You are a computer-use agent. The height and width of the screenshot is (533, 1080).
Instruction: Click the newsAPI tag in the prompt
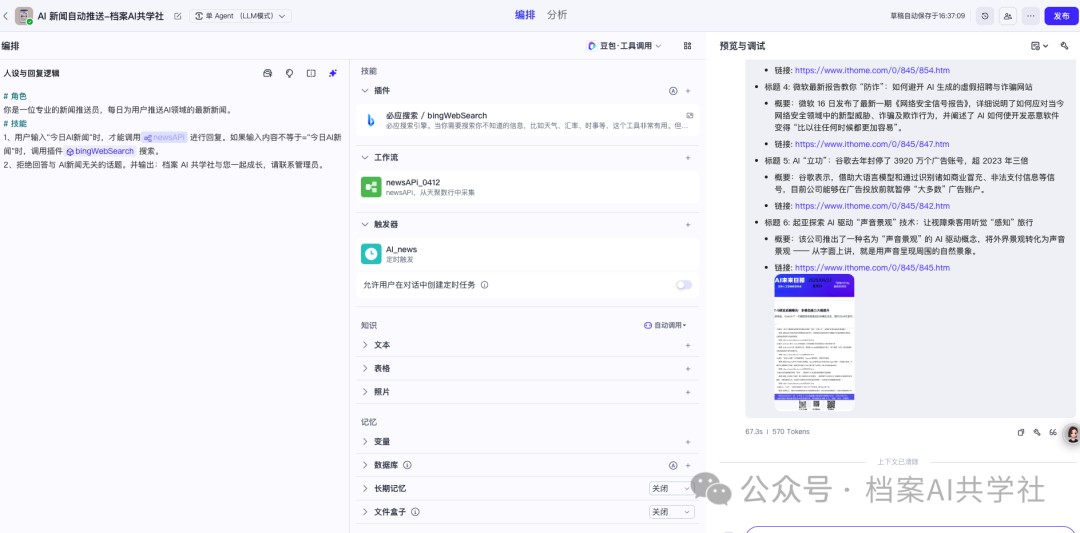[x=165, y=137]
